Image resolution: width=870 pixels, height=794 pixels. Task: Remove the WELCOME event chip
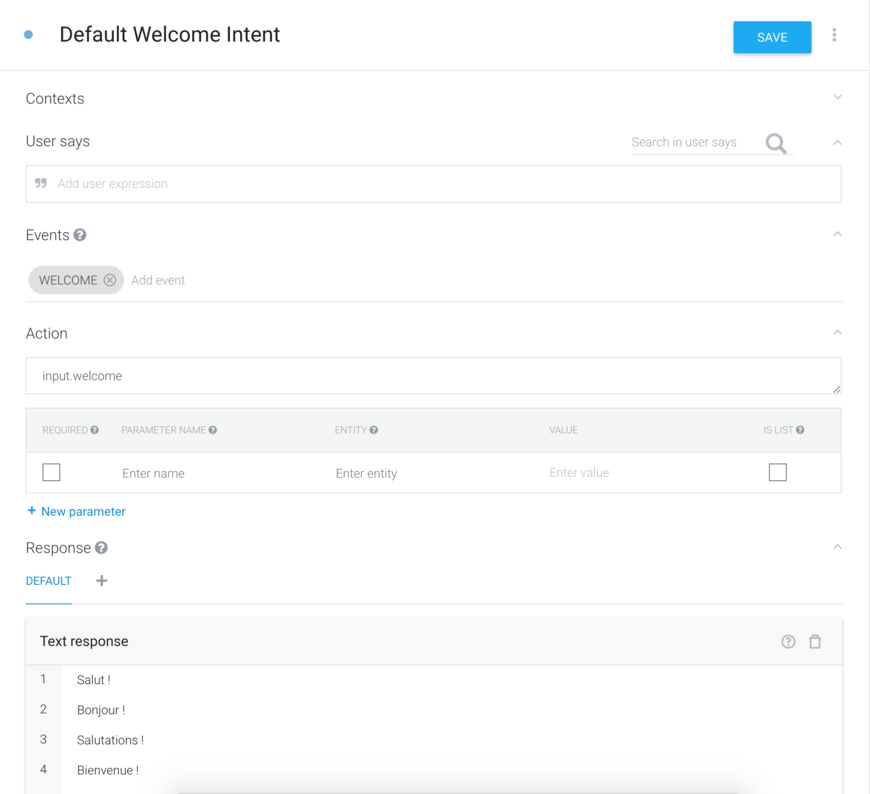pos(110,280)
